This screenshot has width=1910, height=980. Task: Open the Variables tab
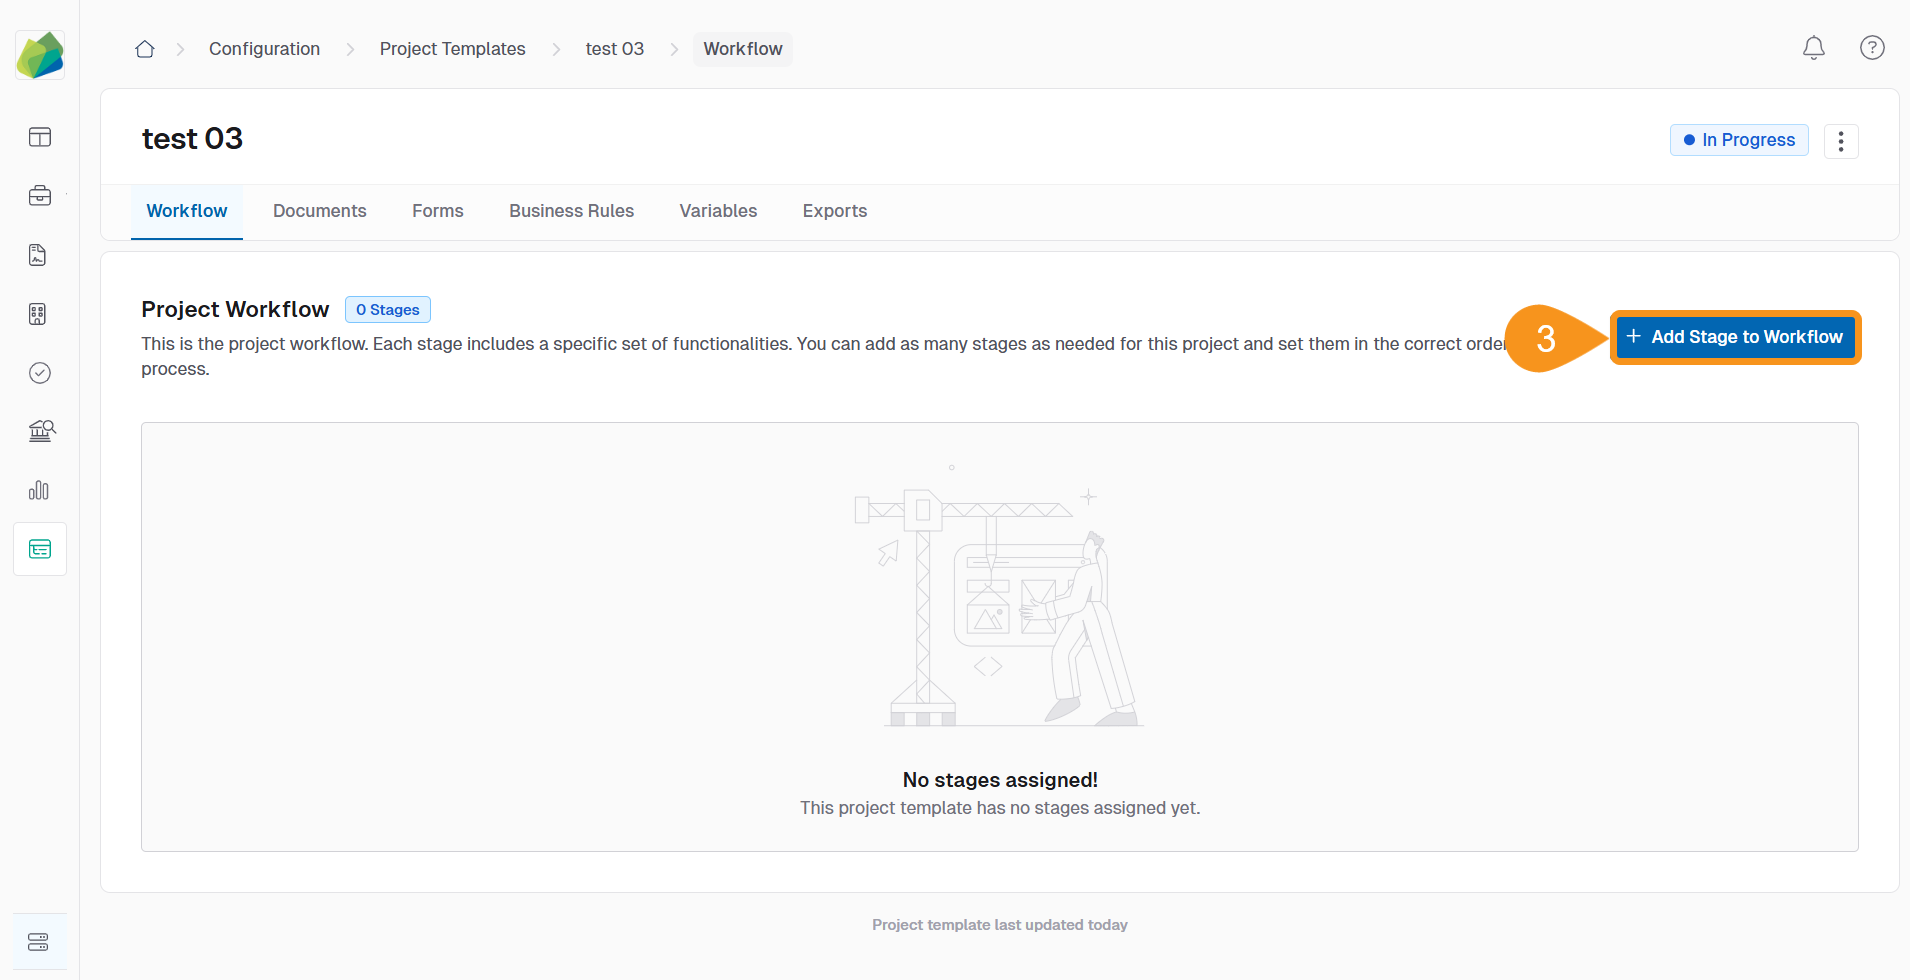tap(718, 211)
